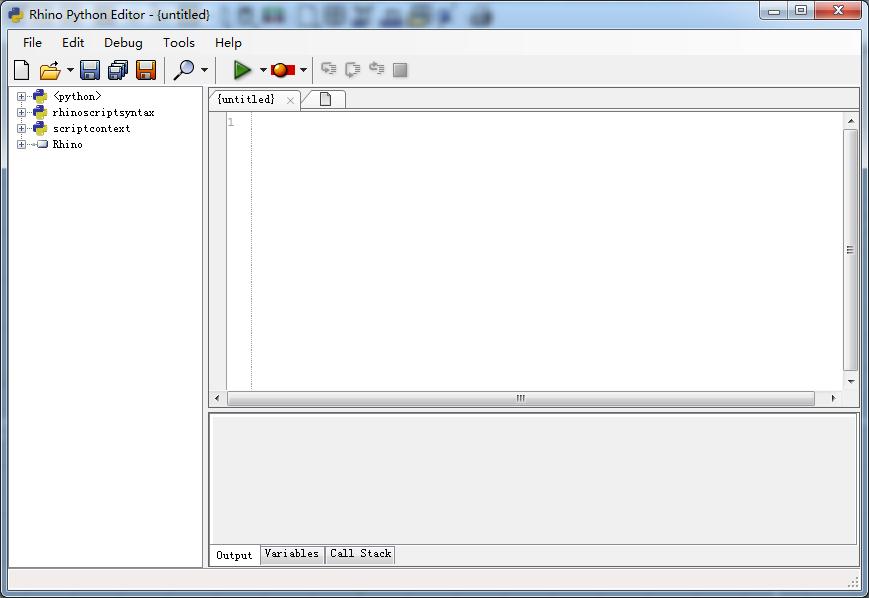Viewport: 869px width, 598px height.
Task: Click the editor horizontal scrollbar thumb
Action: [x=520, y=398]
